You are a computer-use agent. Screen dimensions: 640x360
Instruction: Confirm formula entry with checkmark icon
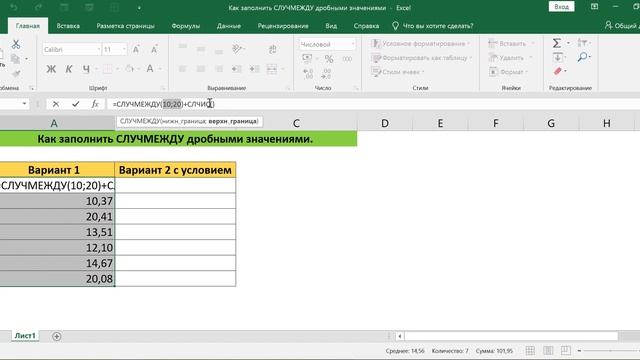pos(76,104)
